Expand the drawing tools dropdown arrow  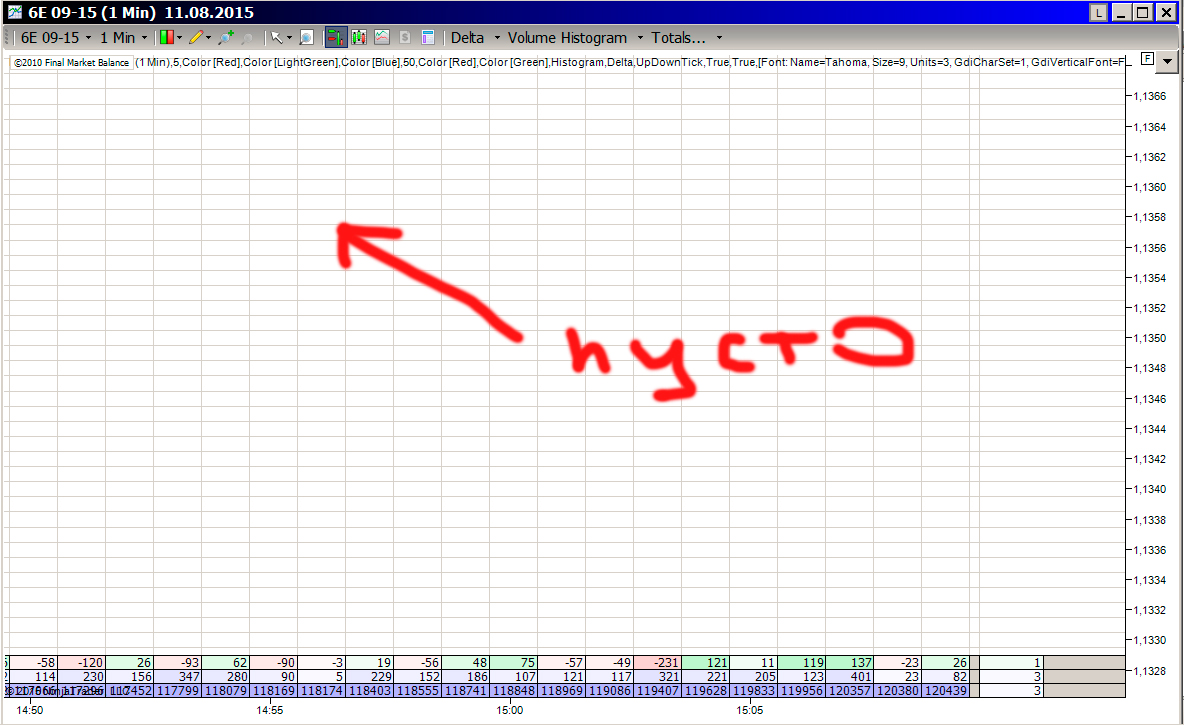[209, 38]
